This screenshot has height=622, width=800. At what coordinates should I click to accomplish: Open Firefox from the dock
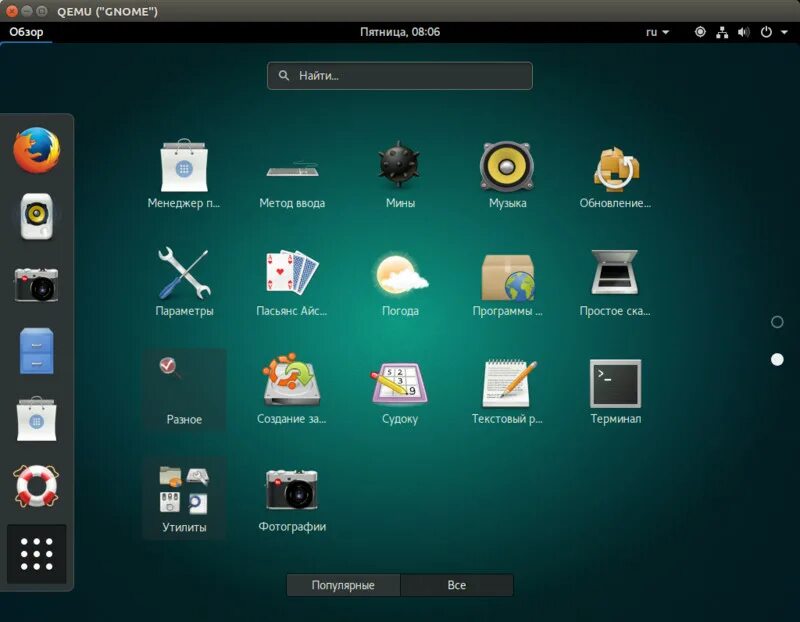click(36, 151)
